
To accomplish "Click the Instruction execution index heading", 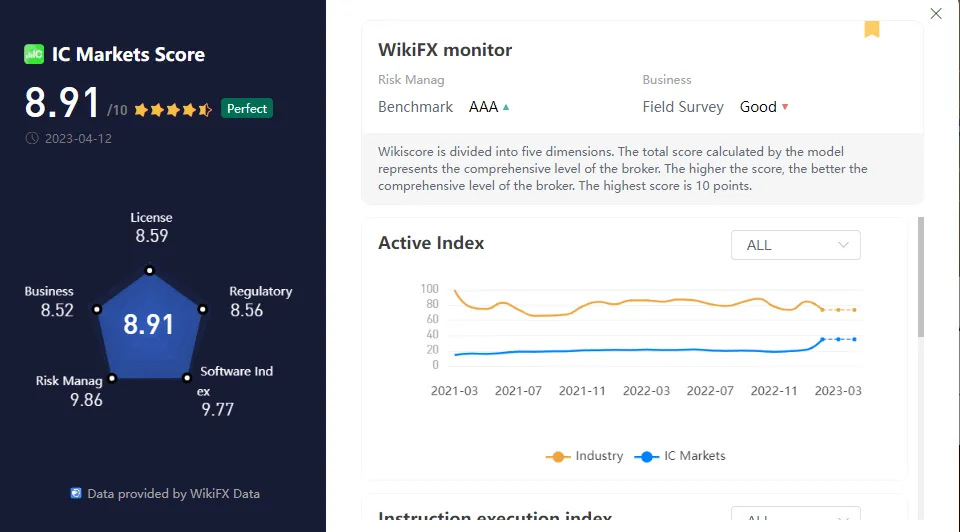I will click(495, 515).
